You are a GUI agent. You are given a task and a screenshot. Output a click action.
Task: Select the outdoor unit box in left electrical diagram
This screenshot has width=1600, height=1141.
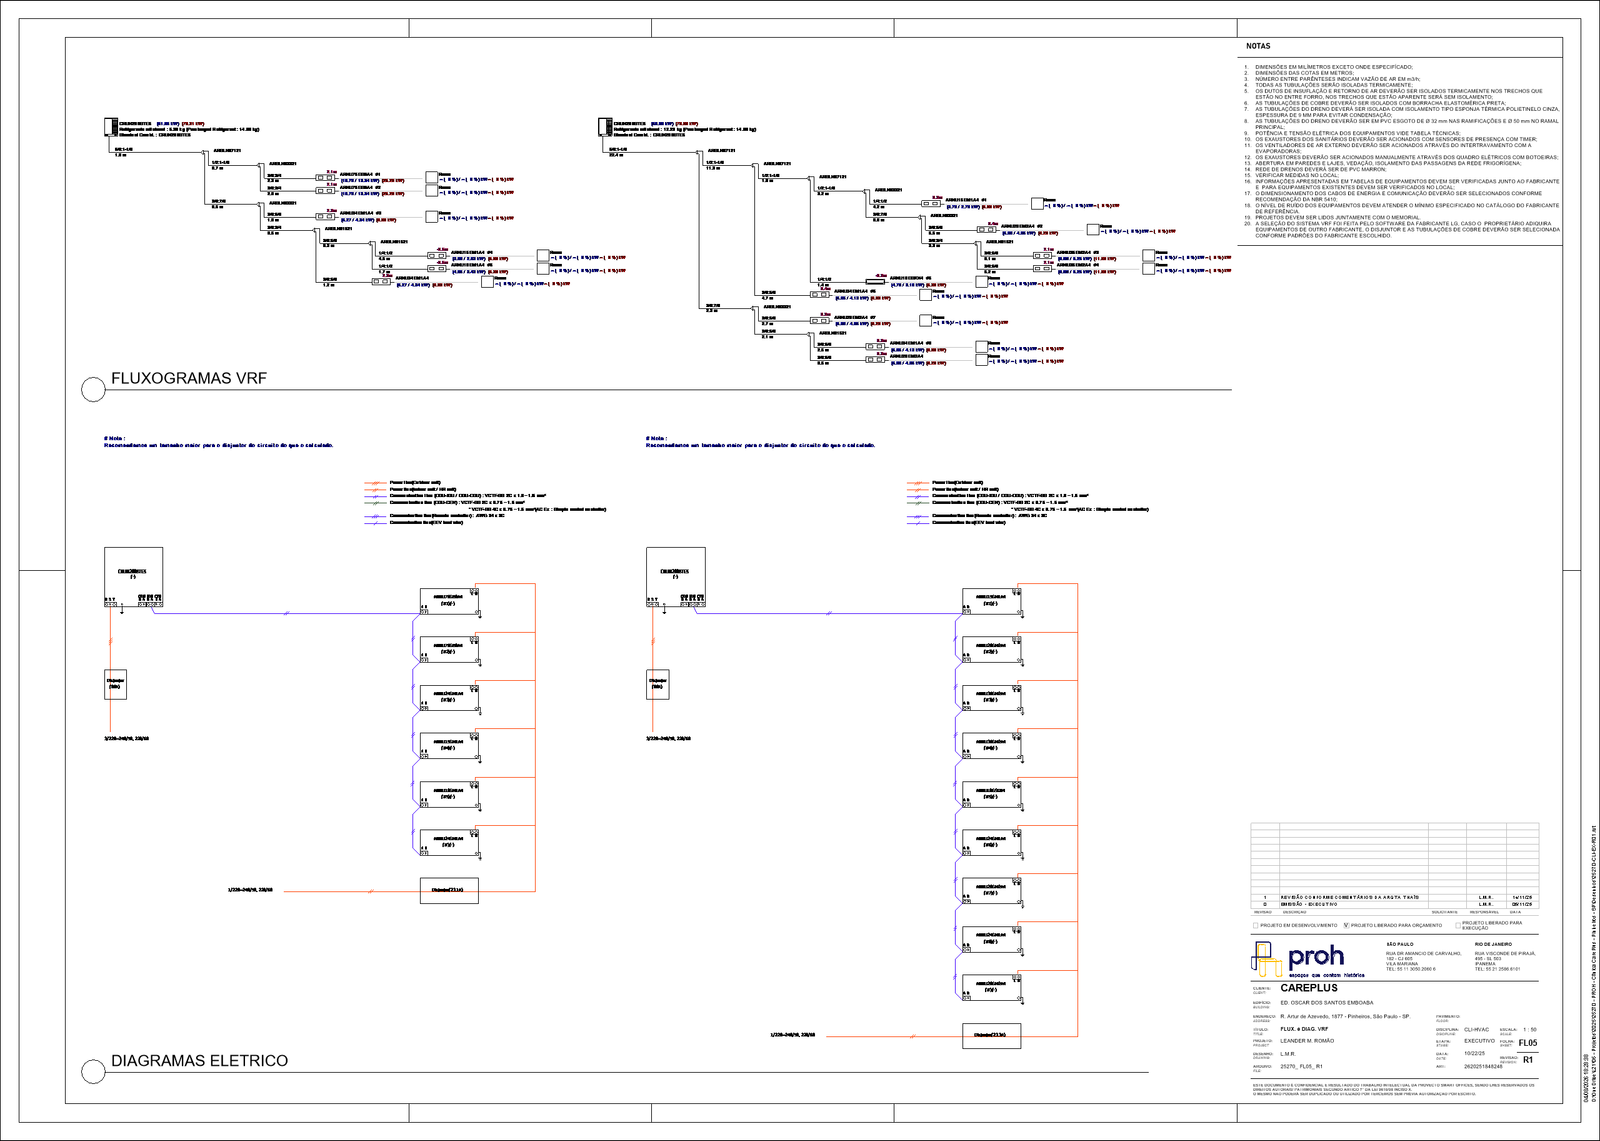click(133, 577)
